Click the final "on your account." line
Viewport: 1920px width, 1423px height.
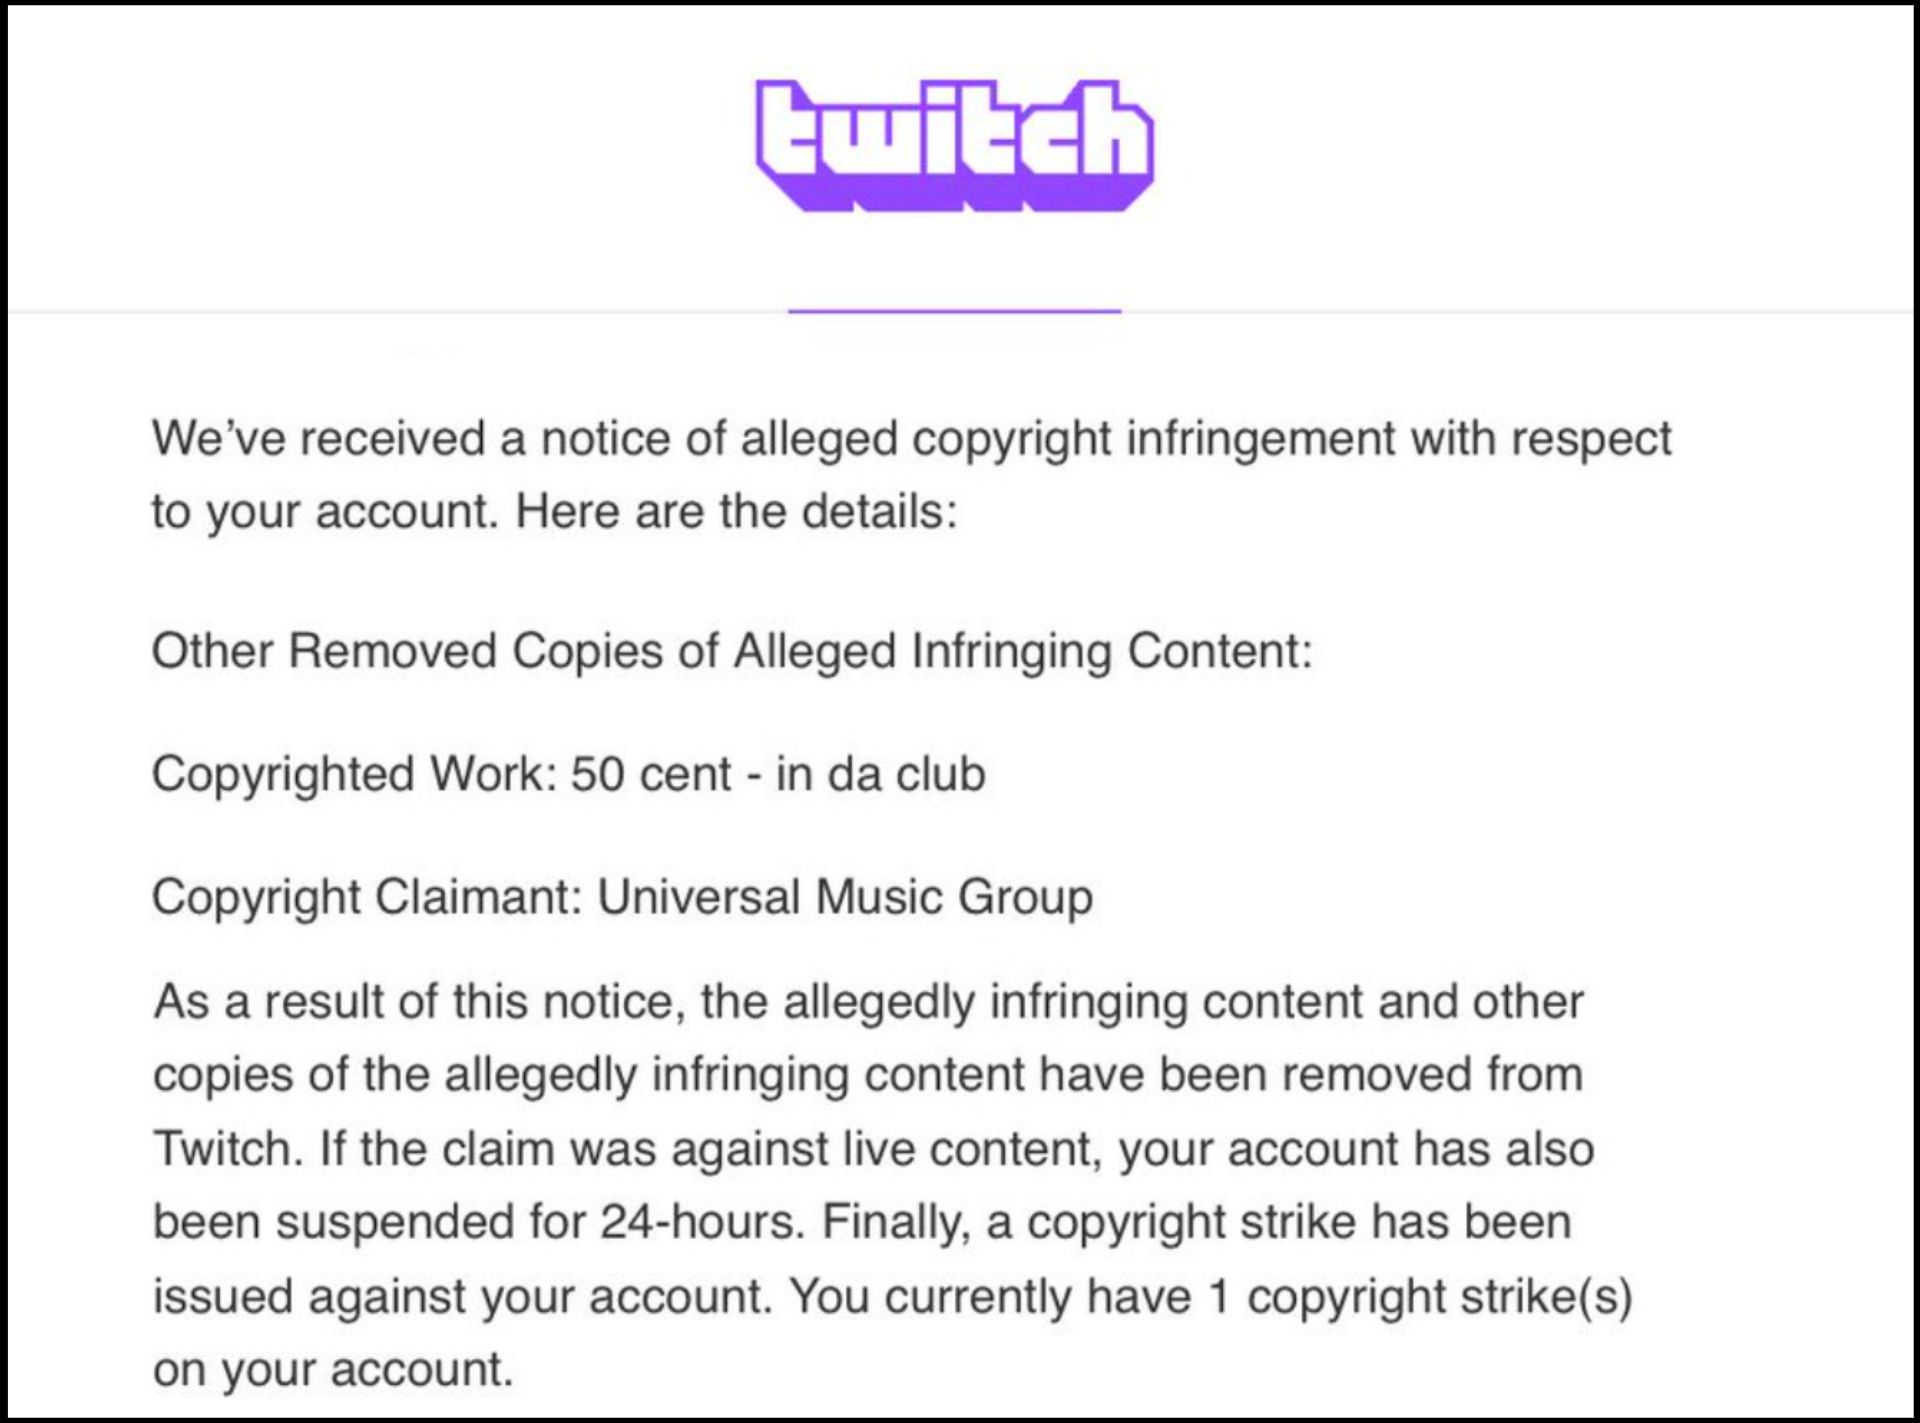pos(333,1369)
